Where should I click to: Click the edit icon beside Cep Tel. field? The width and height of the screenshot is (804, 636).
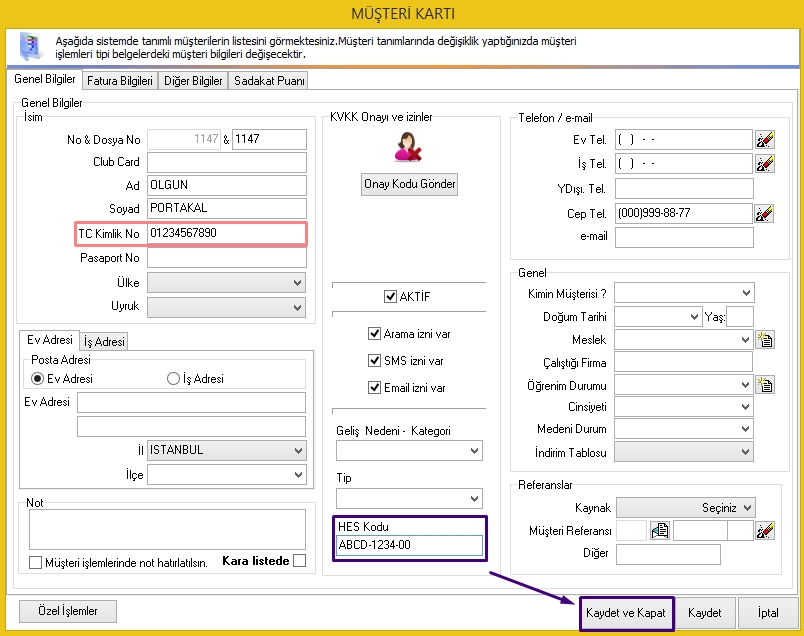coord(765,213)
